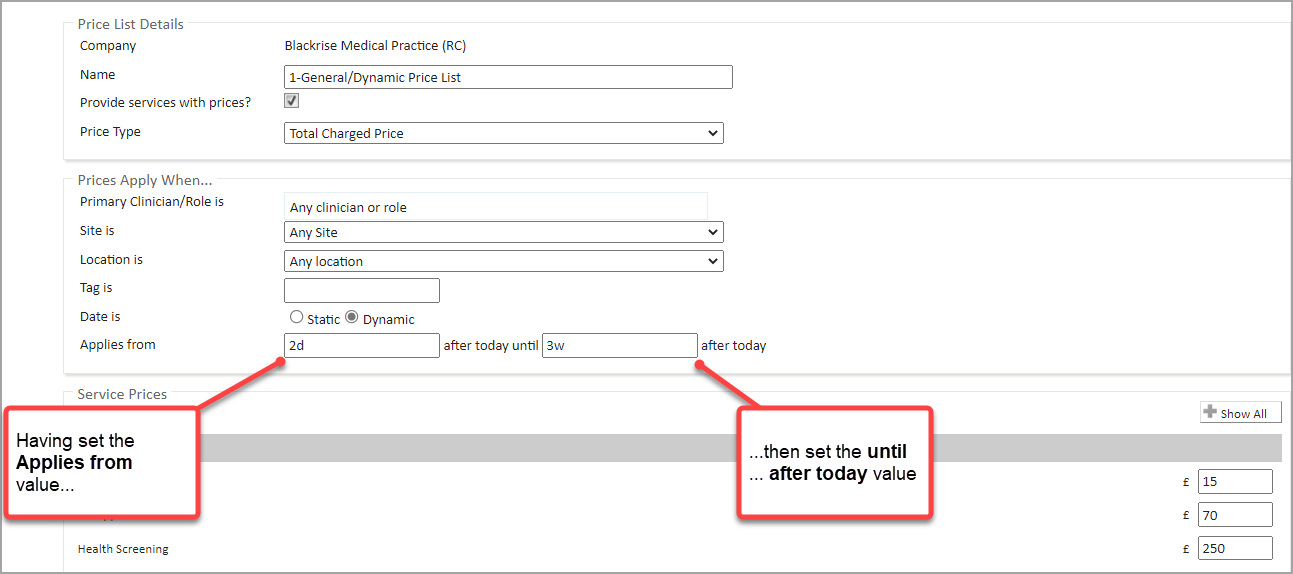Select the Static date radio button

coord(296,317)
